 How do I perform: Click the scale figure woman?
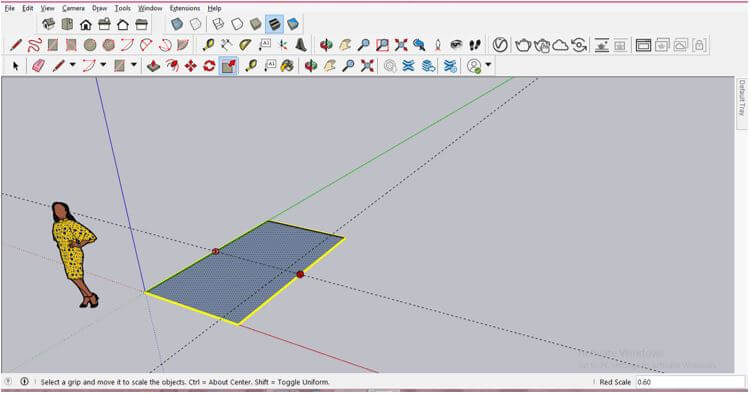tap(73, 255)
